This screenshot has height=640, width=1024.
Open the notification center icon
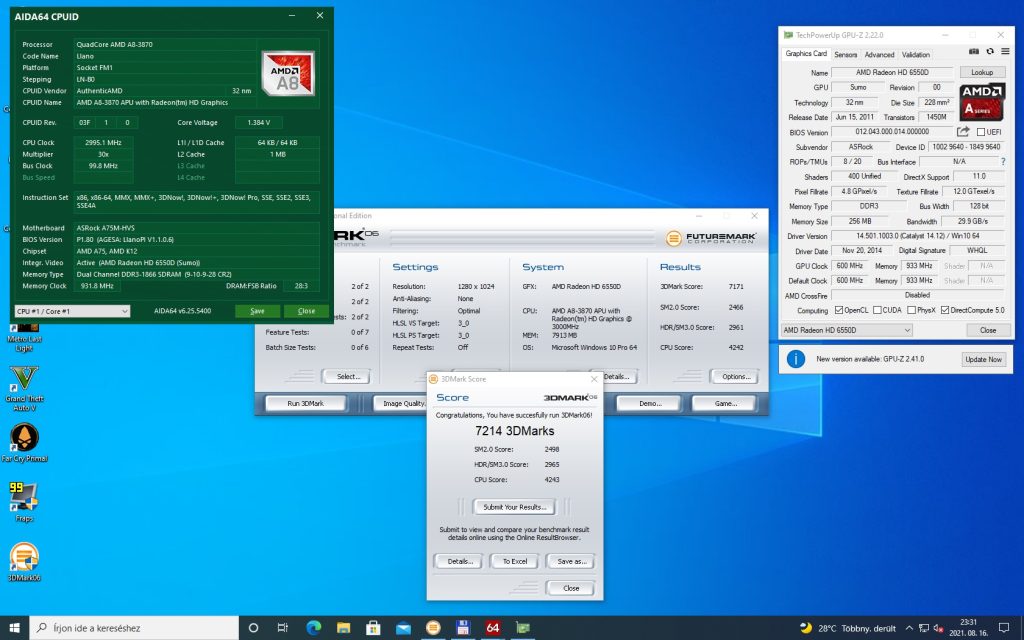pos(1004,628)
